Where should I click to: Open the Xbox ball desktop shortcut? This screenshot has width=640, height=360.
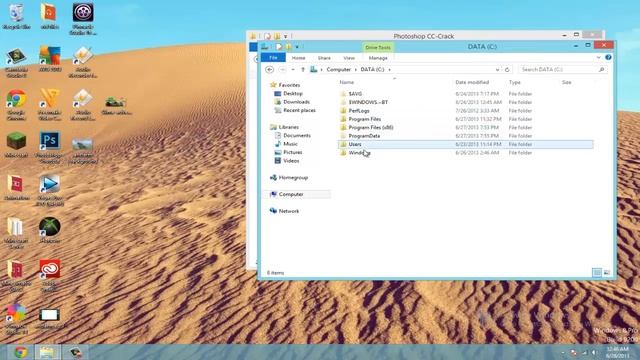pyautogui.click(x=50, y=230)
